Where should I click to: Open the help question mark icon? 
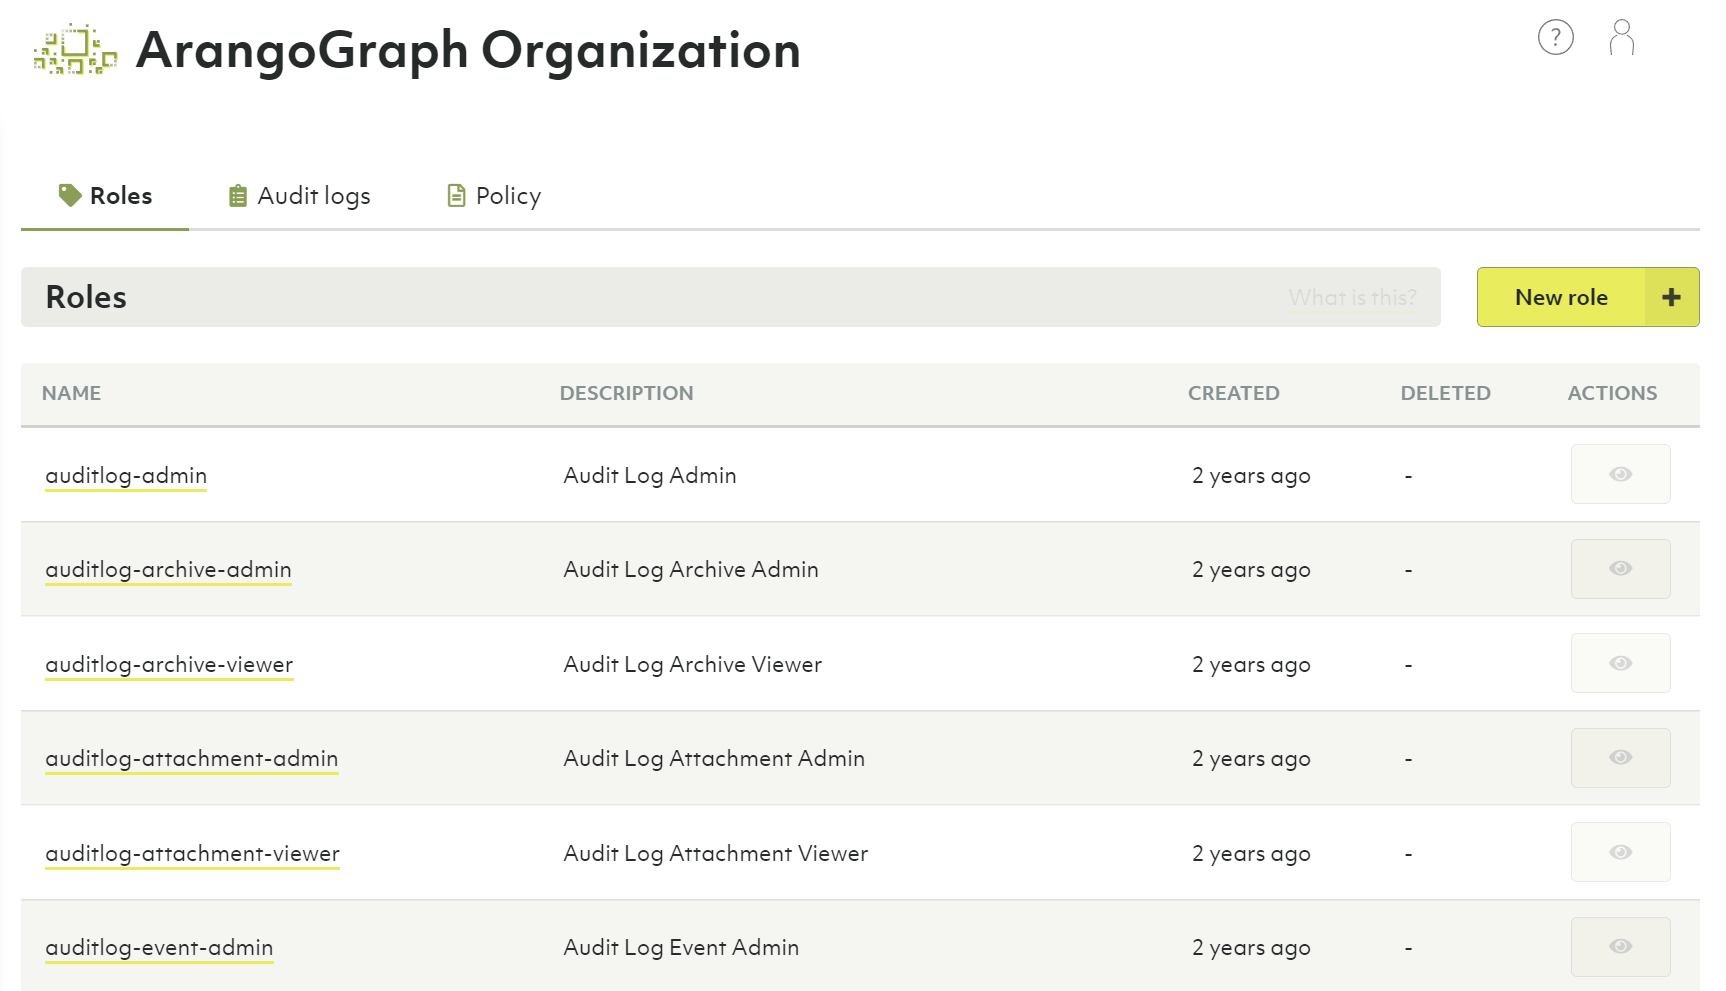coord(1555,37)
